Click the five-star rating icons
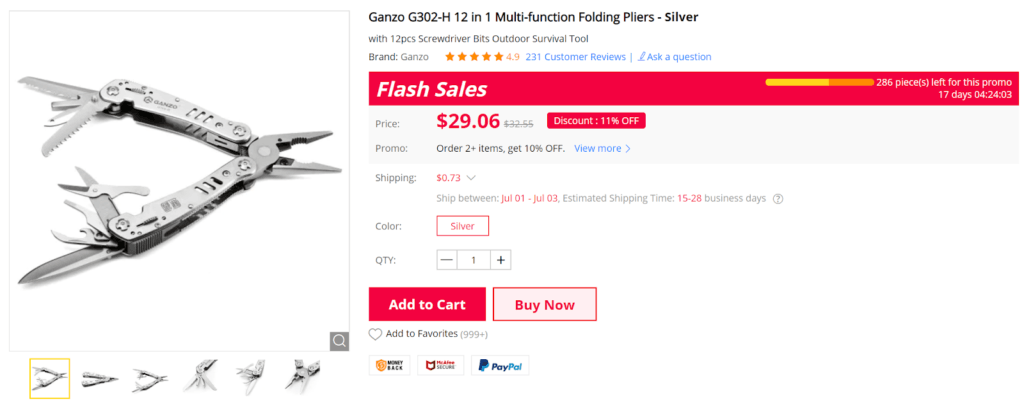This screenshot has height=404, width=1024. click(x=474, y=57)
